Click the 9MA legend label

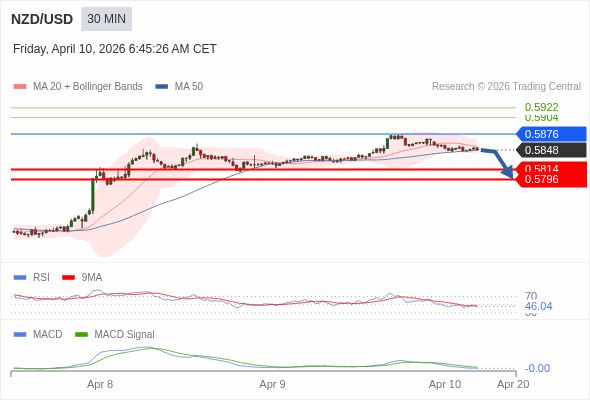(92, 277)
